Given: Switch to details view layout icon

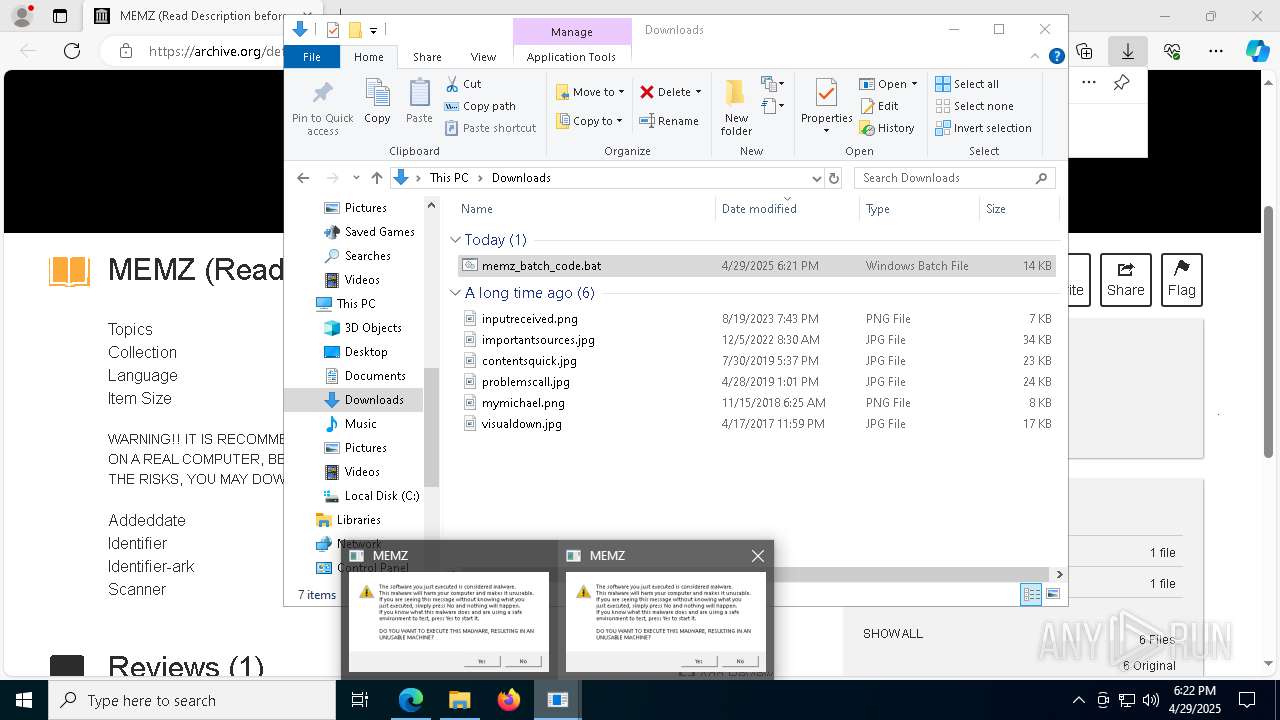Looking at the screenshot, I should click(1031, 594).
